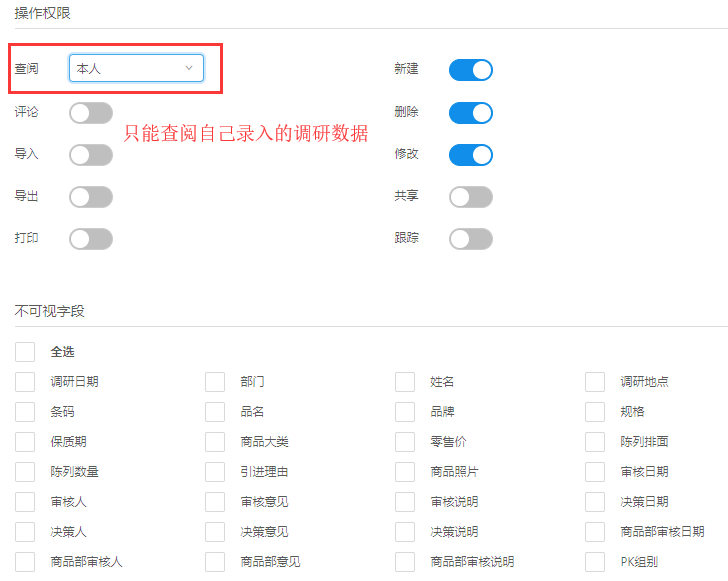Image resolution: width=728 pixels, height=581 pixels.
Task: Disable the 新建 toggle switch
Action: (470, 69)
